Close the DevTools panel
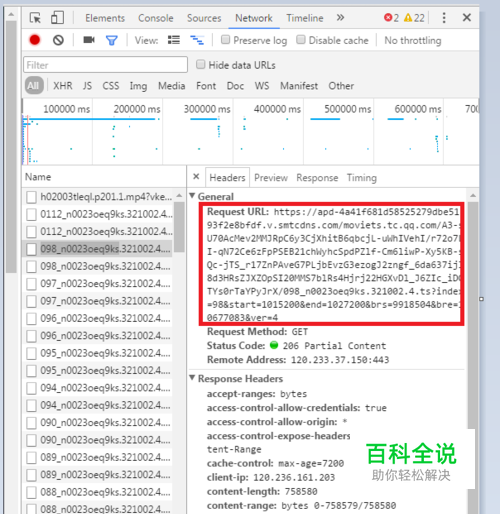Viewport: 500px width, 514px height. coord(467,17)
